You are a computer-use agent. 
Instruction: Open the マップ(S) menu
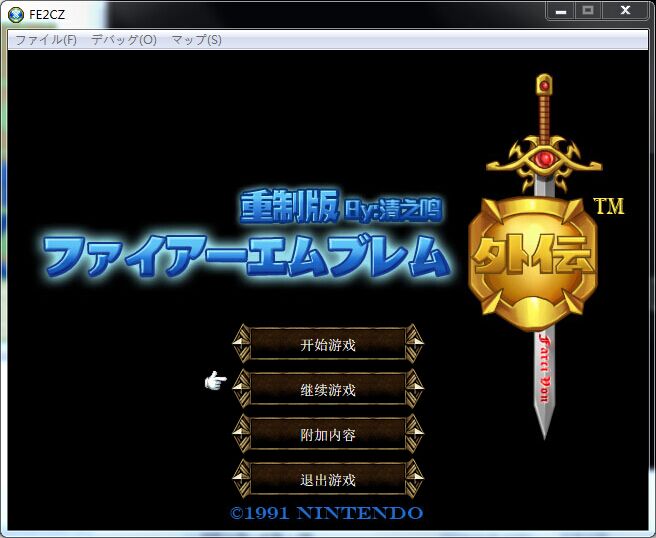(x=196, y=40)
